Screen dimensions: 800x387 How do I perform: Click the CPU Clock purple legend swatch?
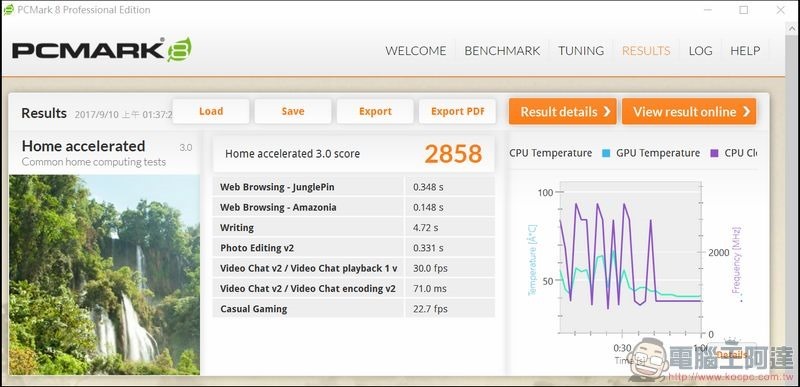pos(714,153)
